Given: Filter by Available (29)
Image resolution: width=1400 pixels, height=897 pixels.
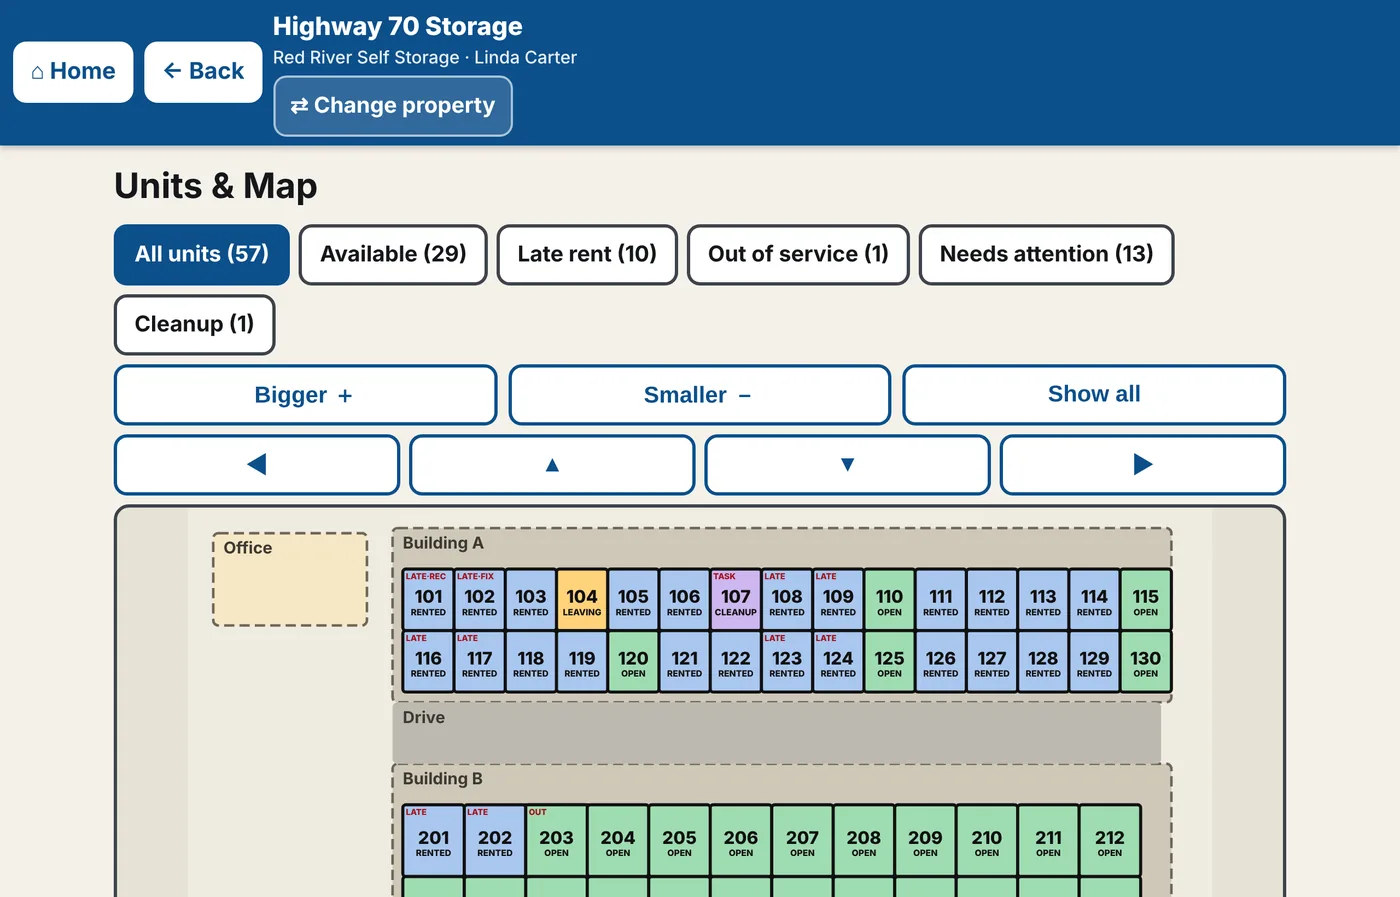Looking at the screenshot, I should click(393, 254).
